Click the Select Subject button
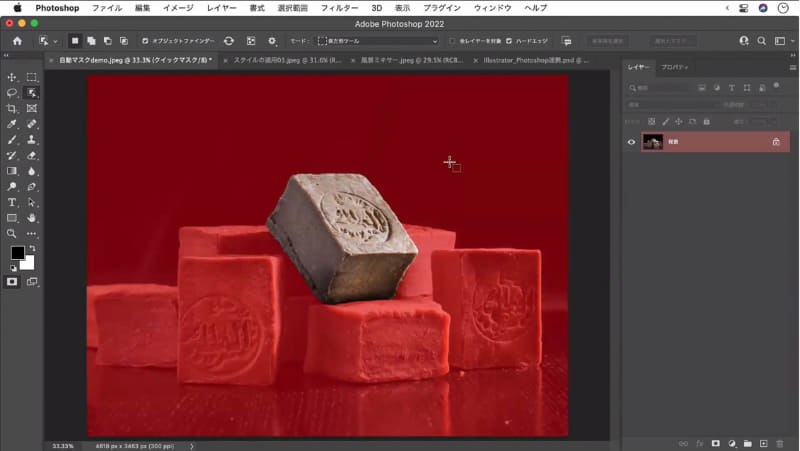 point(607,41)
